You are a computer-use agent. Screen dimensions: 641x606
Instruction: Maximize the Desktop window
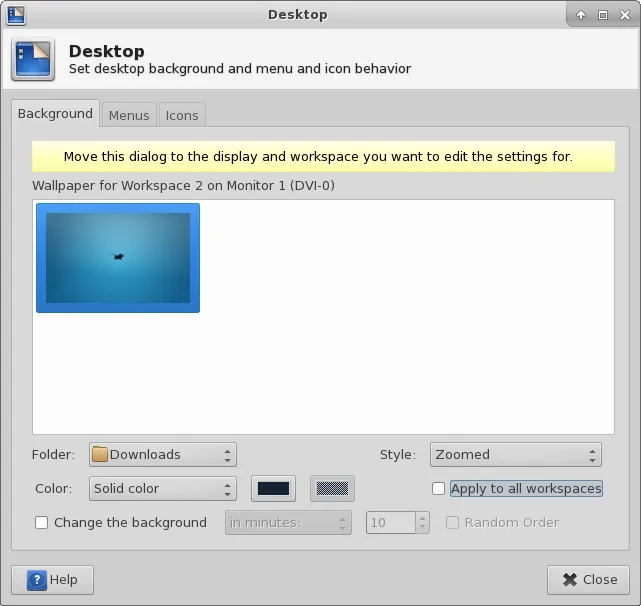[603, 15]
